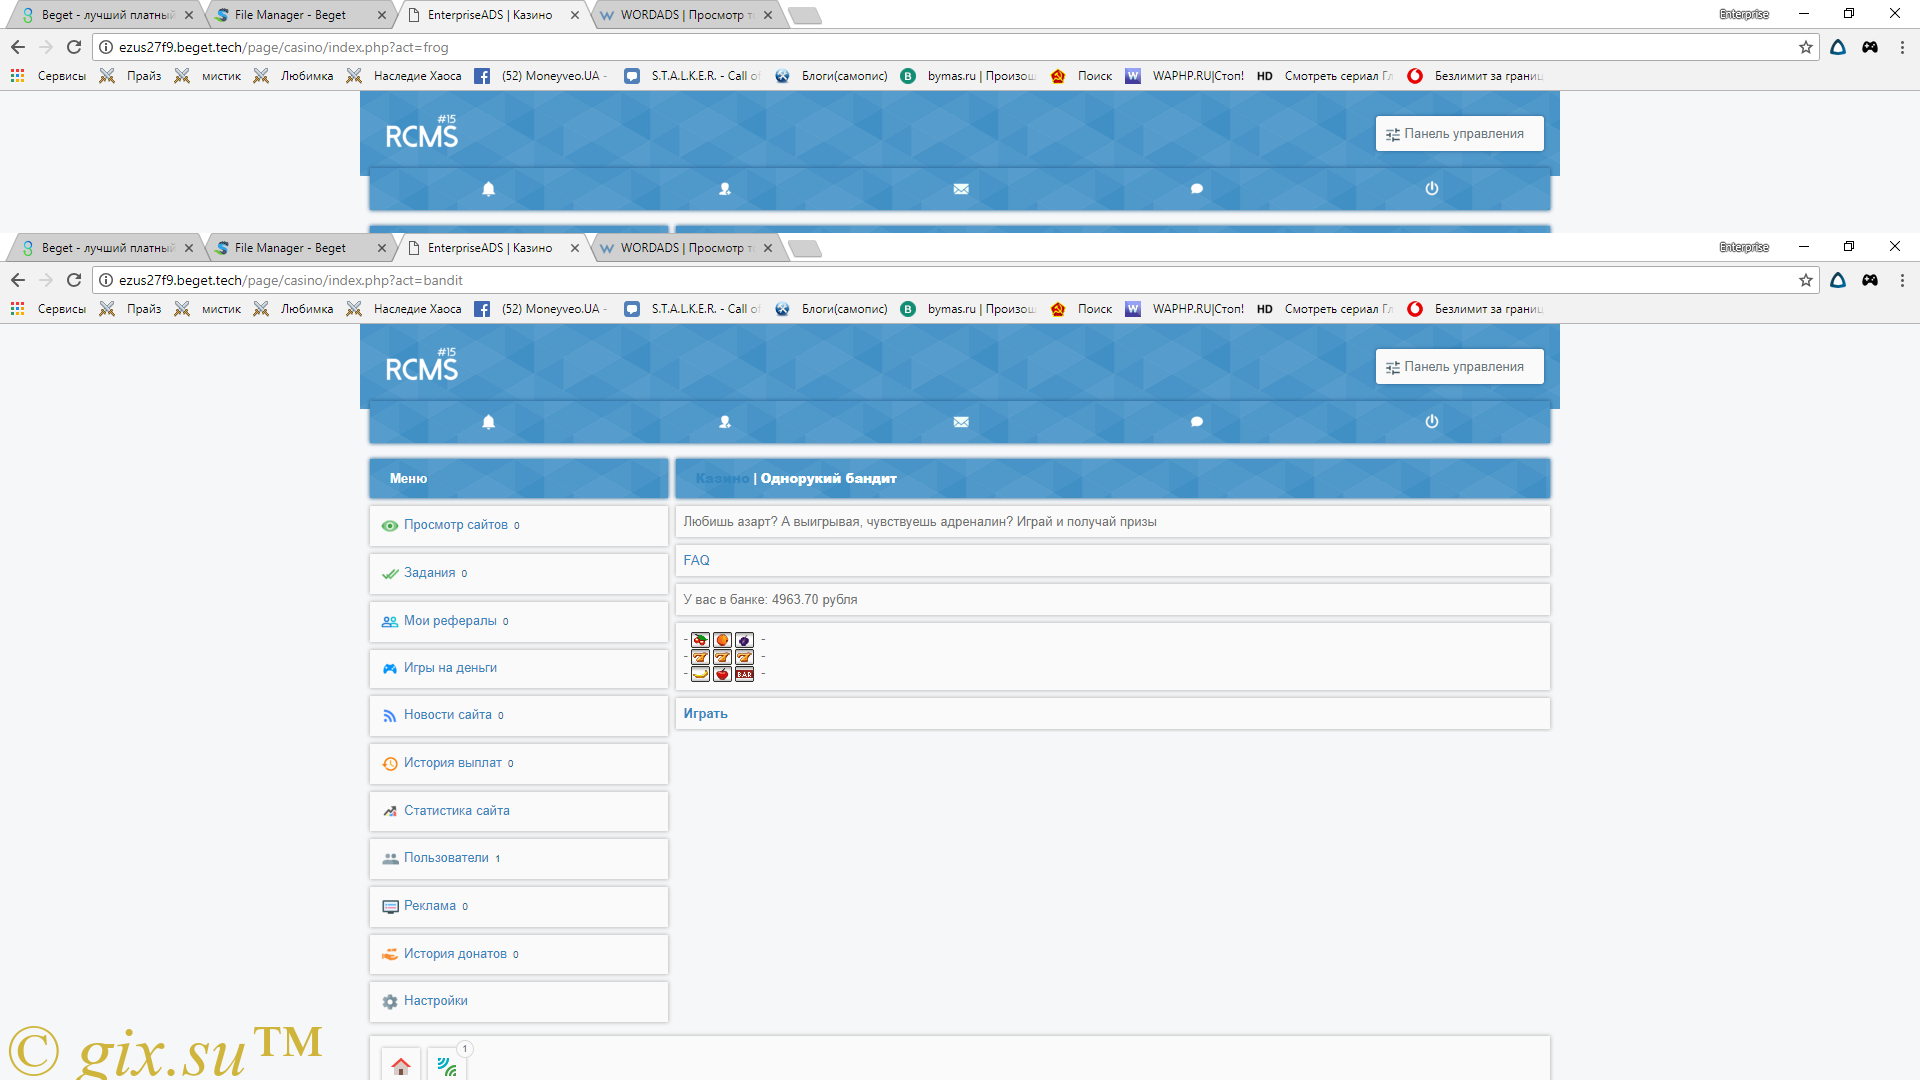This screenshot has width=1920, height=1080.
Task: Click gamepad extension icon in upper window
Action: [x=1870, y=47]
